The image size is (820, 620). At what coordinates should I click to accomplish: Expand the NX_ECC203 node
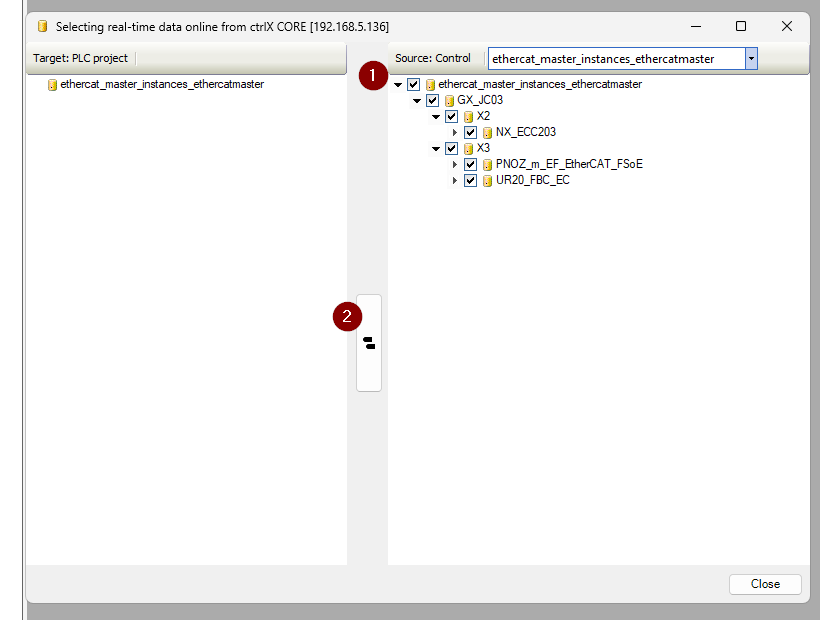pyautogui.click(x=455, y=132)
